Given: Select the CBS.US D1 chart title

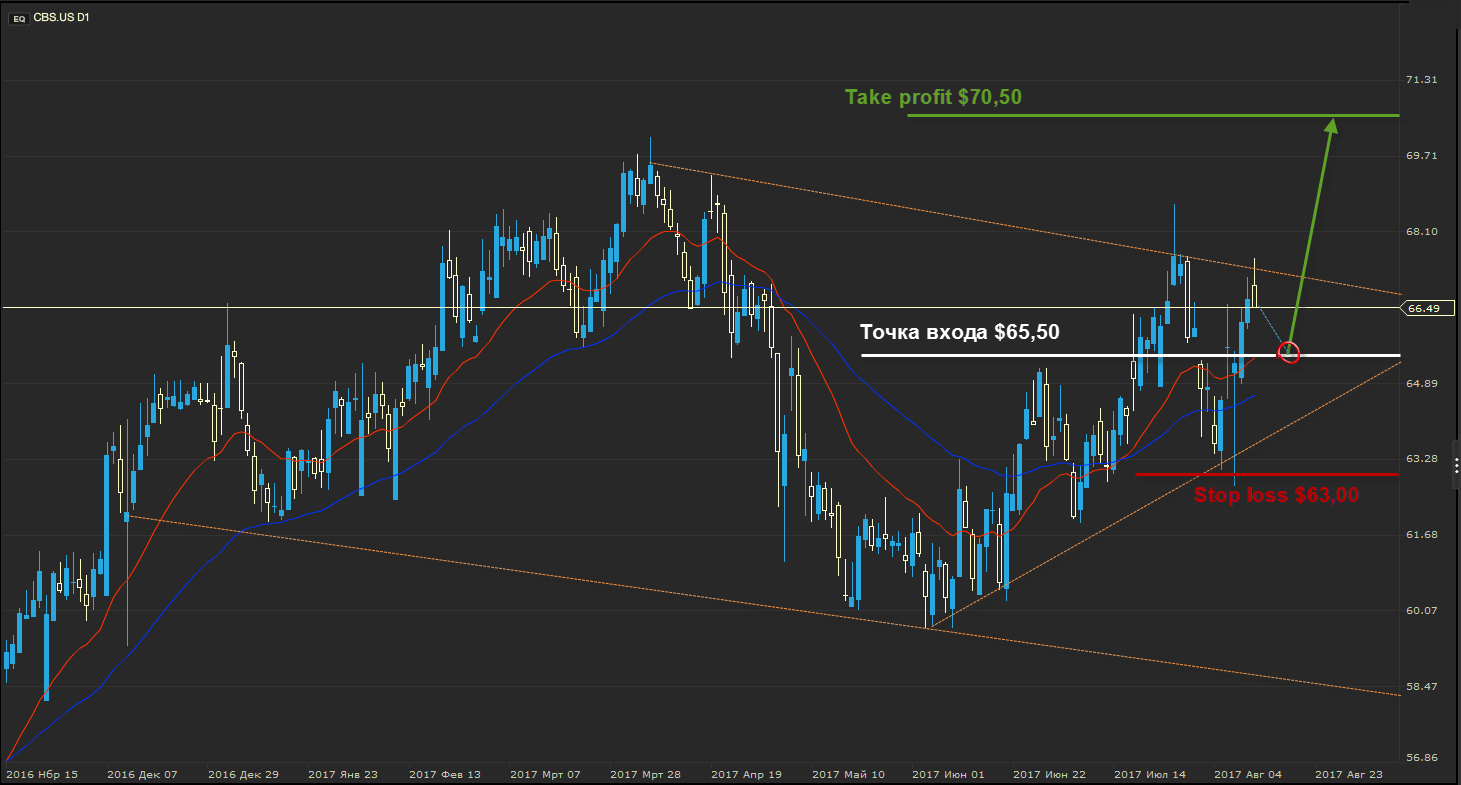Looking at the screenshot, I should pyautogui.click(x=62, y=18).
